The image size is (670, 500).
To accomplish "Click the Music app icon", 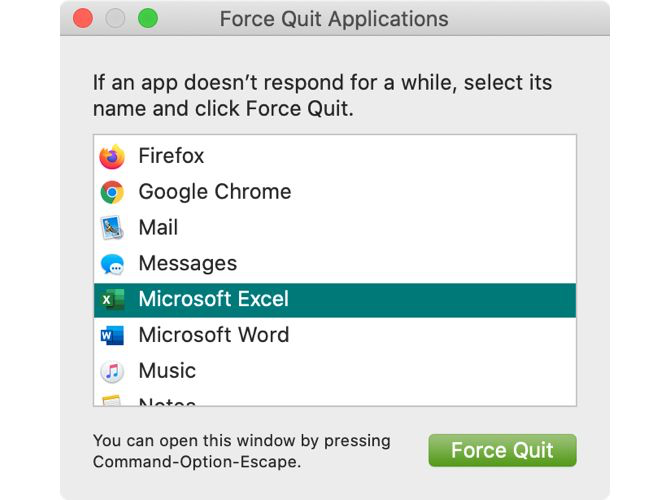I will point(112,371).
